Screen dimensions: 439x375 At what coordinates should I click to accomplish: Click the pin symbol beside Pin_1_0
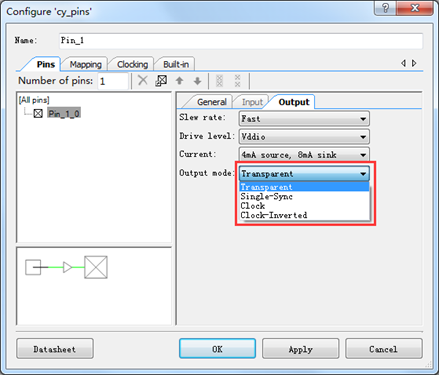[x=38, y=114]
